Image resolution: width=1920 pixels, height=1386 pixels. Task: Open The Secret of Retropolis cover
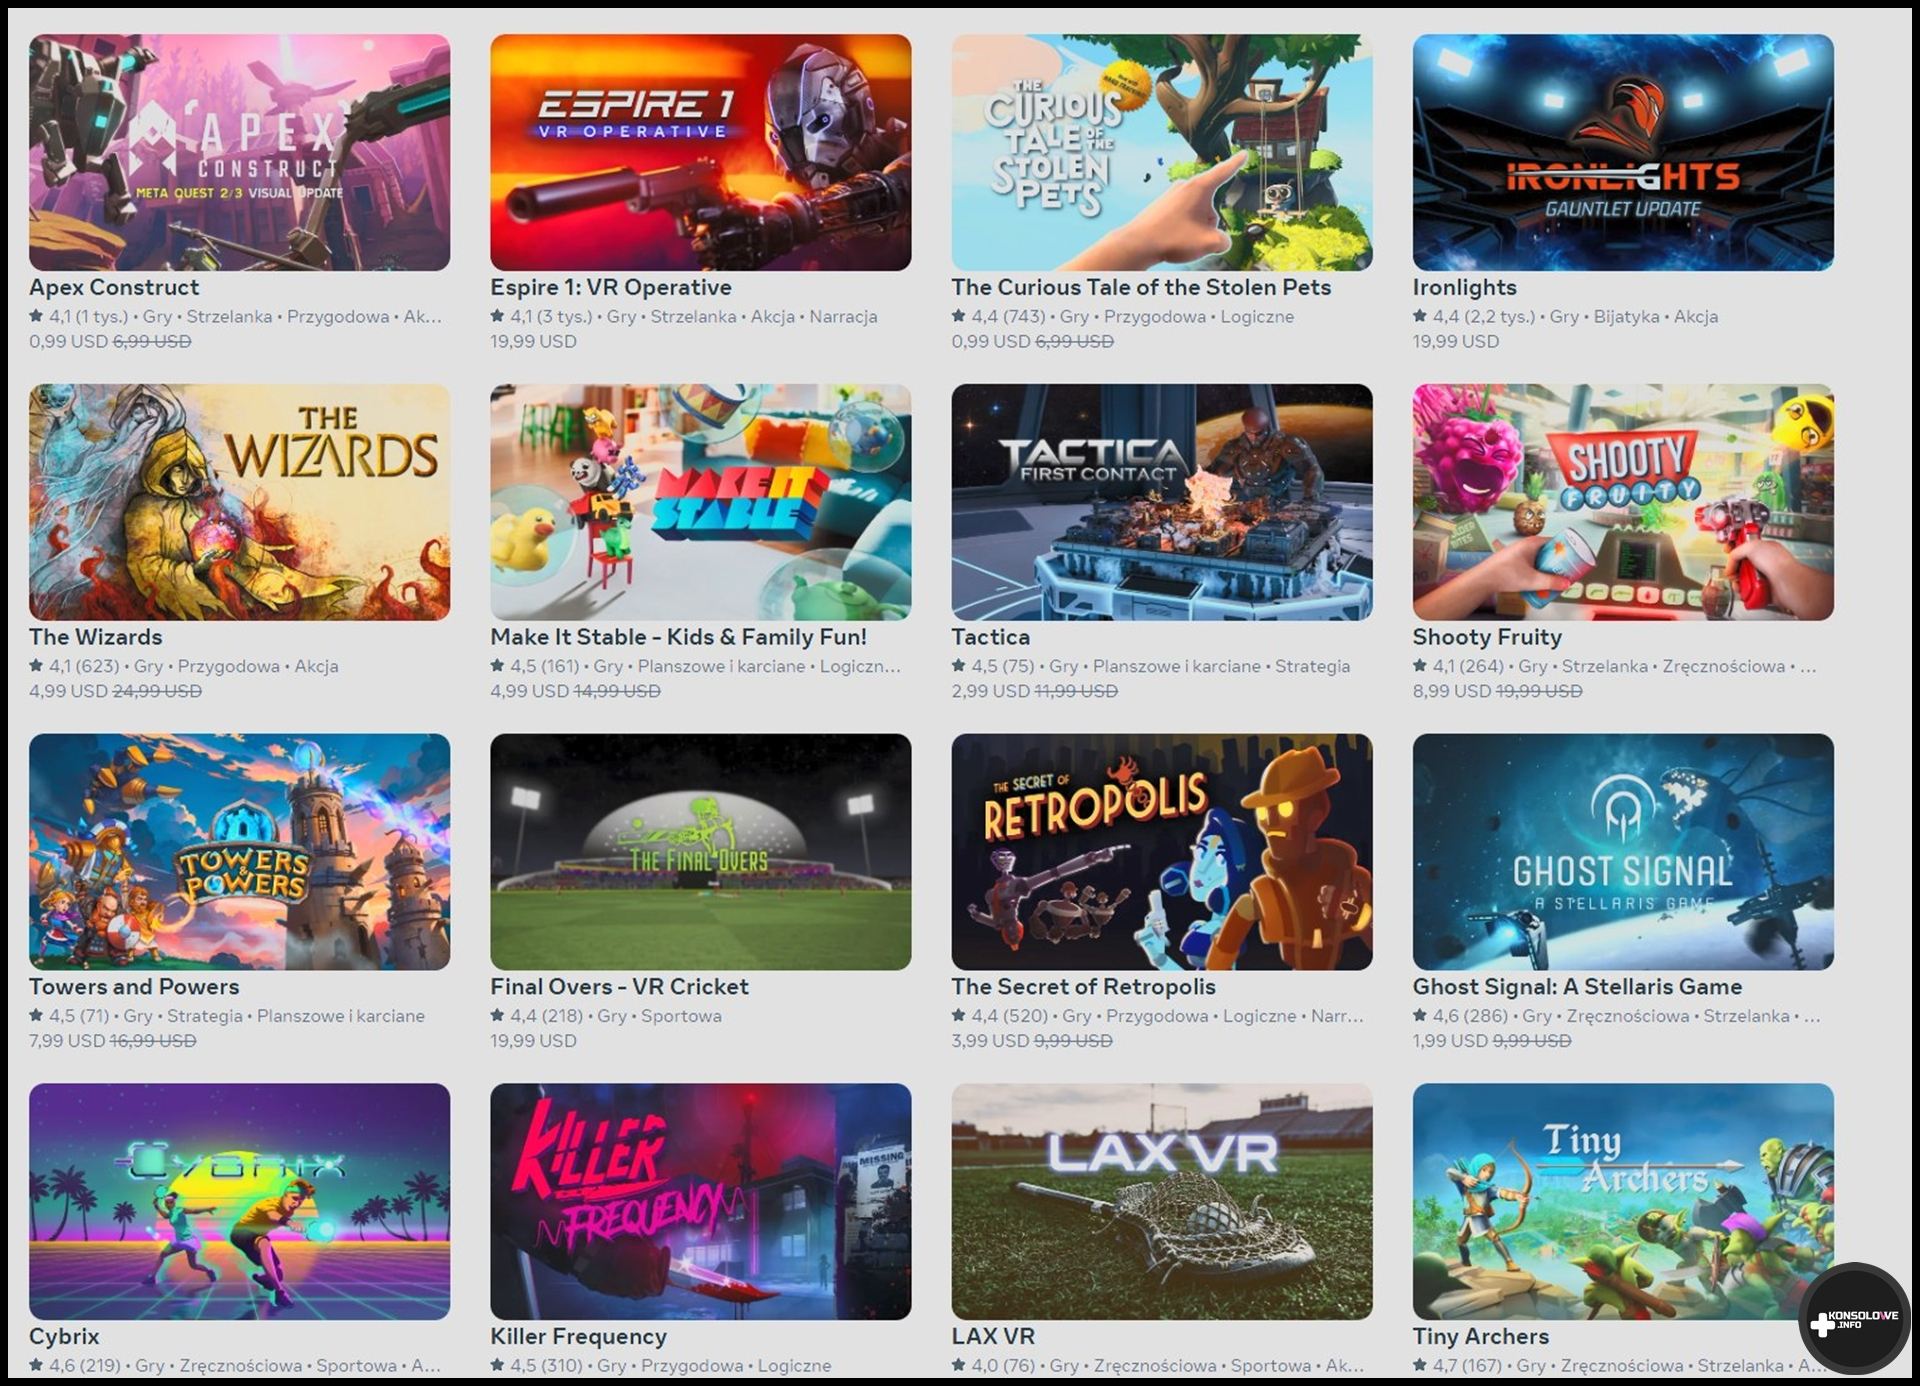(1162, 852)
